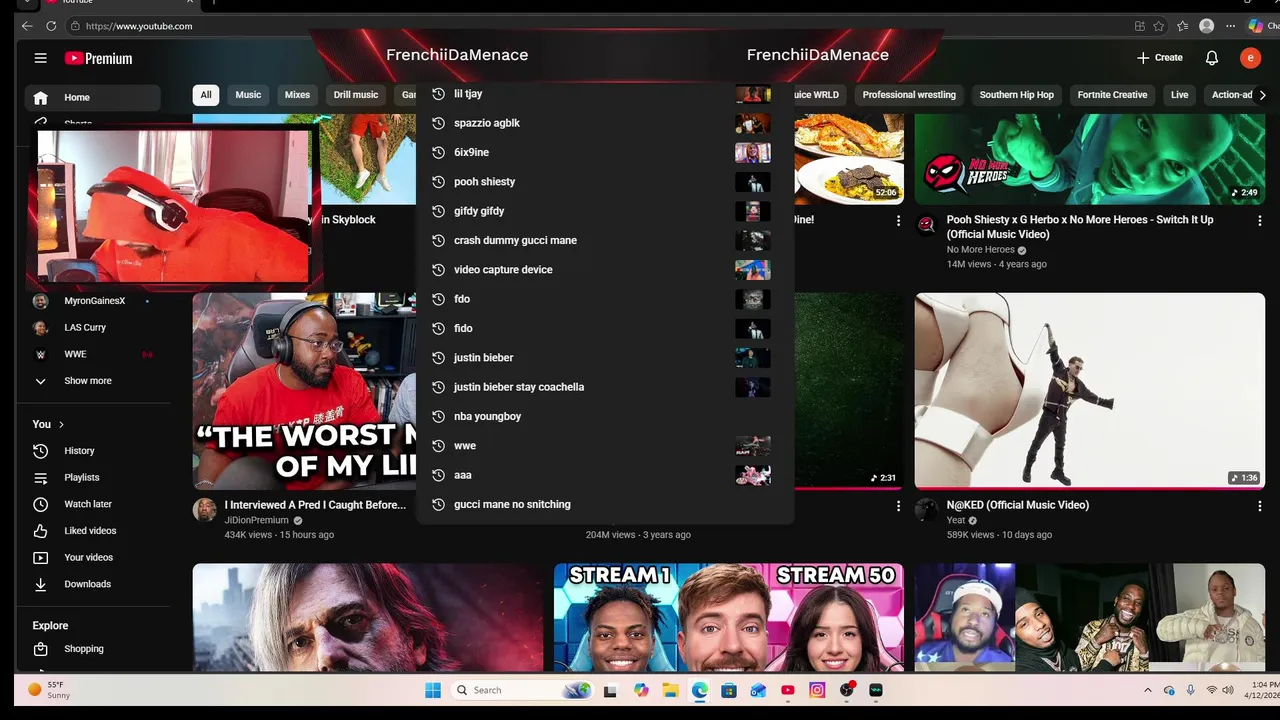Screen dimensions: 1280x720
Task: Choose 'video capture device' suggestion
Action: [605, 270]
